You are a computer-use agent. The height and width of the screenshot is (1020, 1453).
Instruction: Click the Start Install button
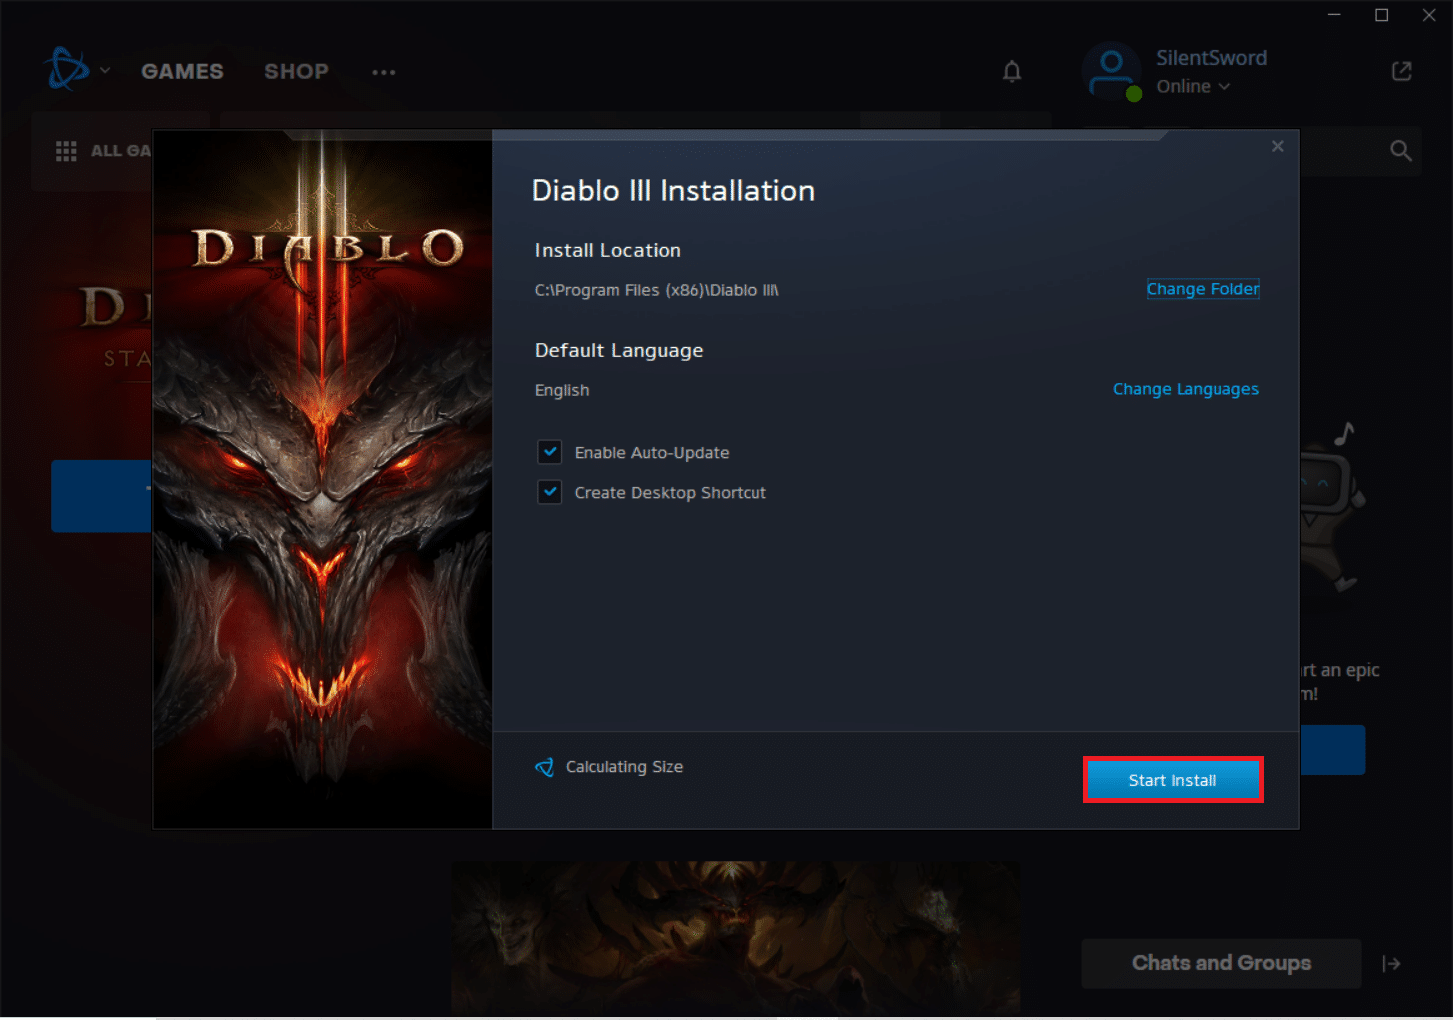(x=1173, y=780)
